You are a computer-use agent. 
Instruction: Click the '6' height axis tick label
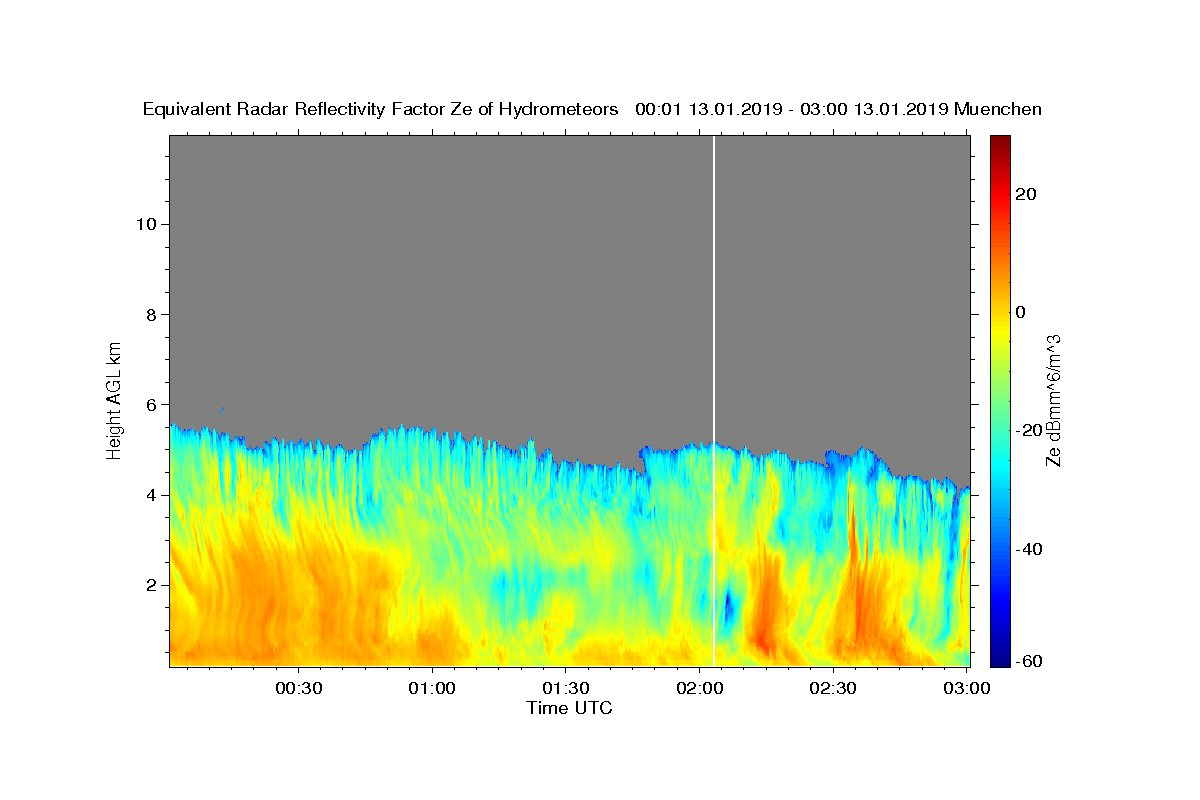click(150, 404)
